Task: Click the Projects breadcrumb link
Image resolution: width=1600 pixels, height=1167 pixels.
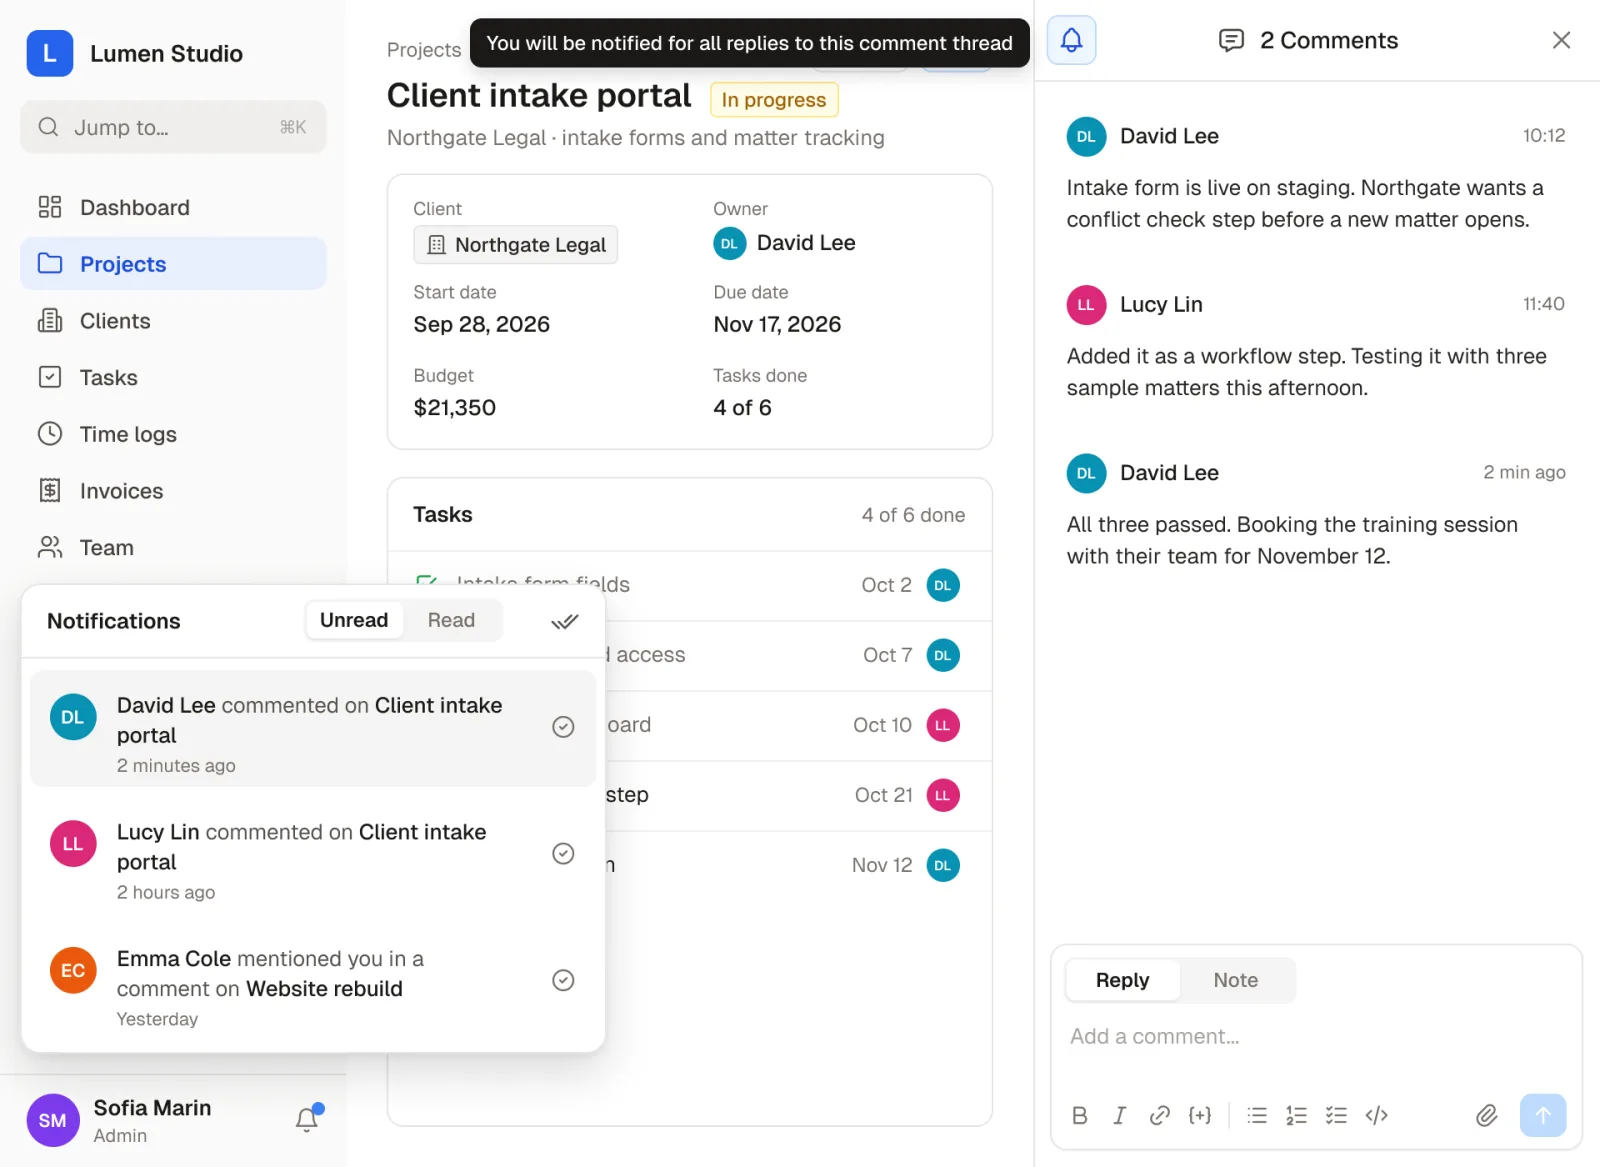Action: (x=424, y=49)
